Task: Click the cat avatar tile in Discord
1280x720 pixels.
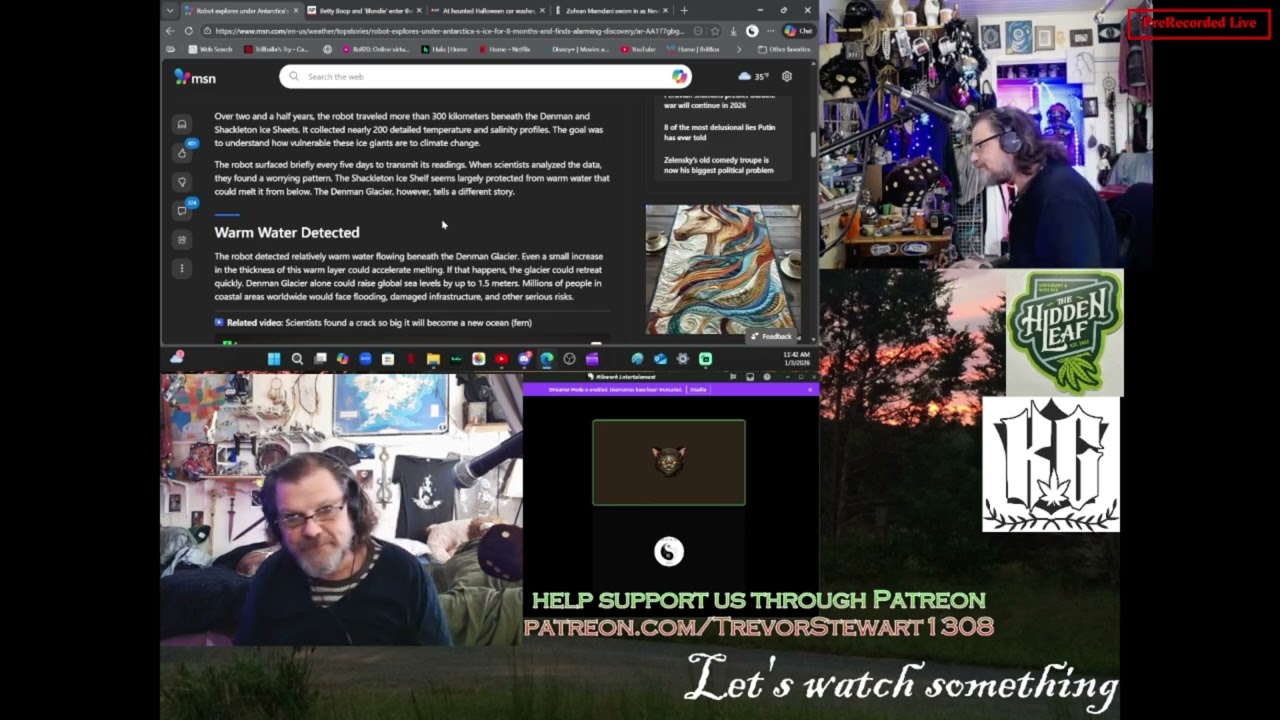Action: pos(669,462)
